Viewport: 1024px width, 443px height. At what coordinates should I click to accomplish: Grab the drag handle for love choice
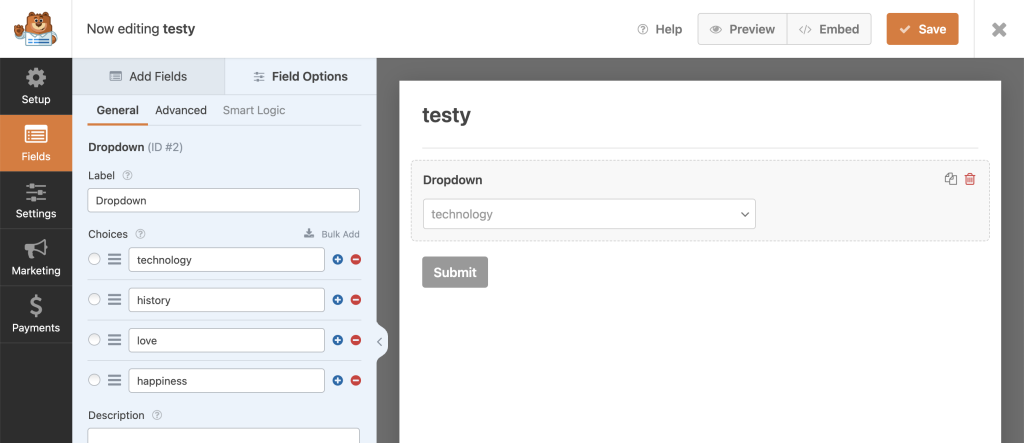(x=114, y=340)
